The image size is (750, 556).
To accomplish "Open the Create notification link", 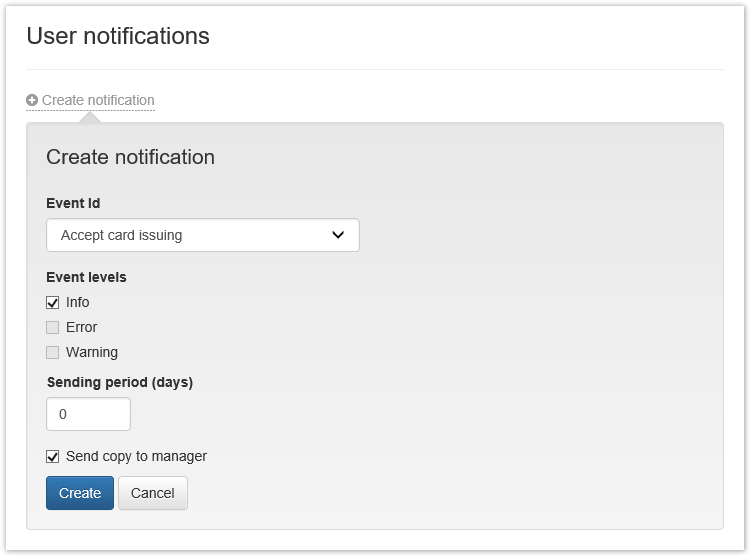I will [x=98, y=101].
